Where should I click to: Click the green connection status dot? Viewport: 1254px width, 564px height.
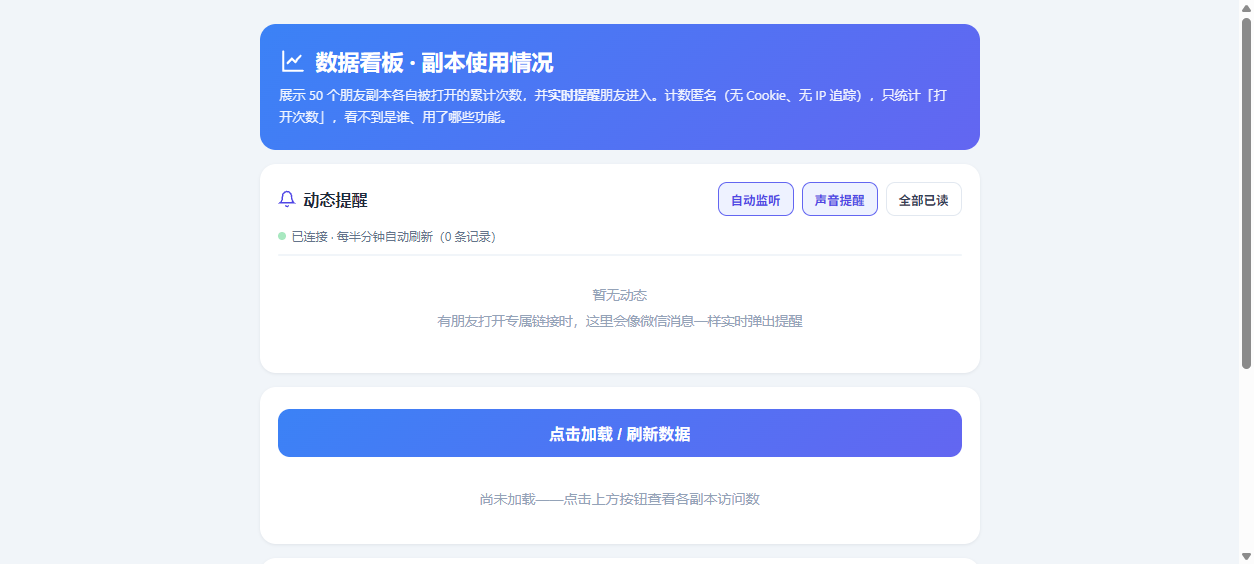282,237
